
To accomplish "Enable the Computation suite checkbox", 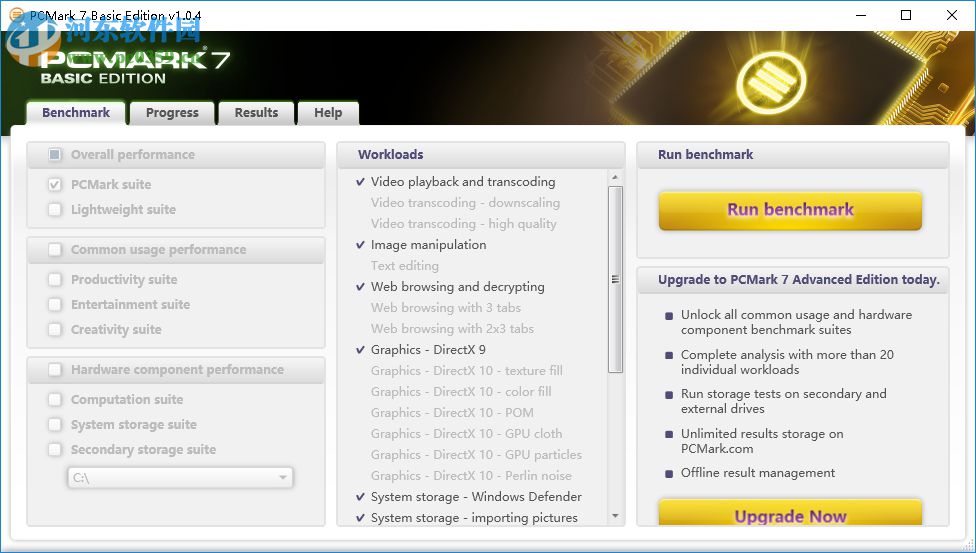I will 55,400.
